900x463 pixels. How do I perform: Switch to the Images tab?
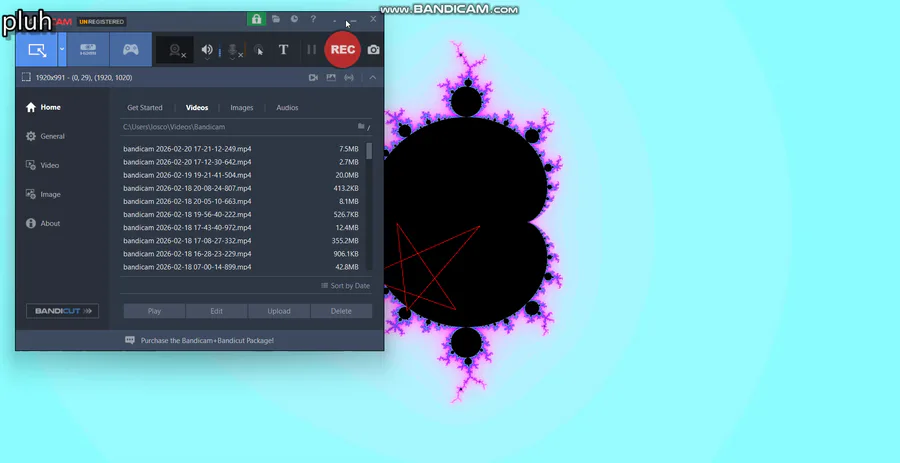click(x=242, y=107)
